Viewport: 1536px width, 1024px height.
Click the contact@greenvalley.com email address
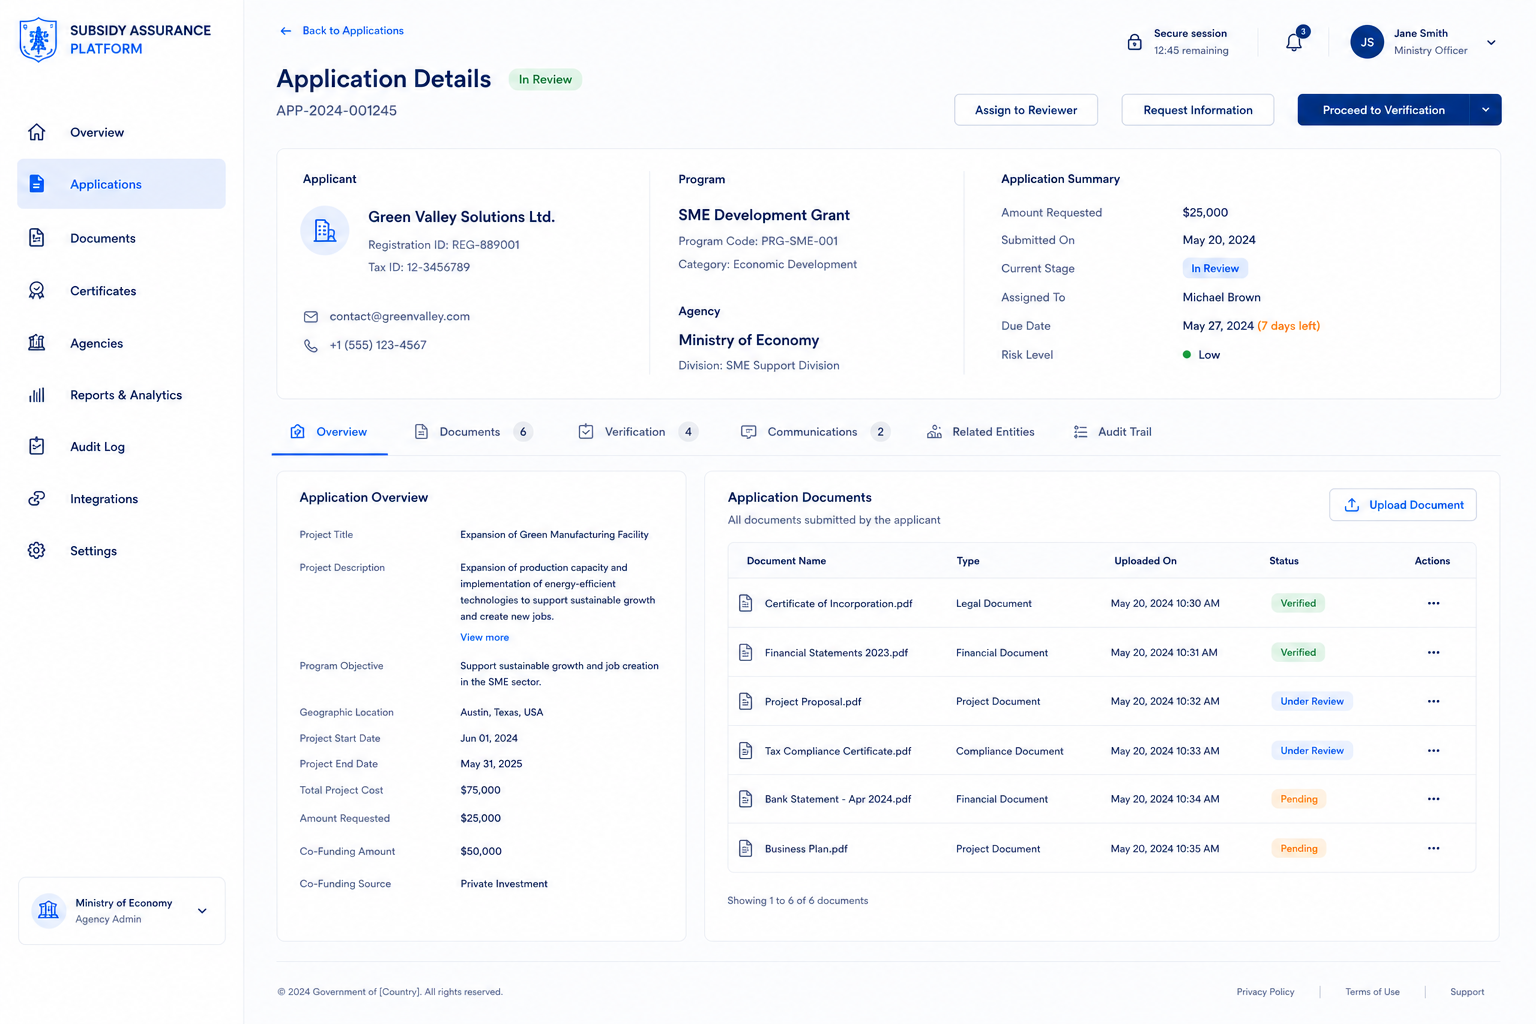coord(400,317)
